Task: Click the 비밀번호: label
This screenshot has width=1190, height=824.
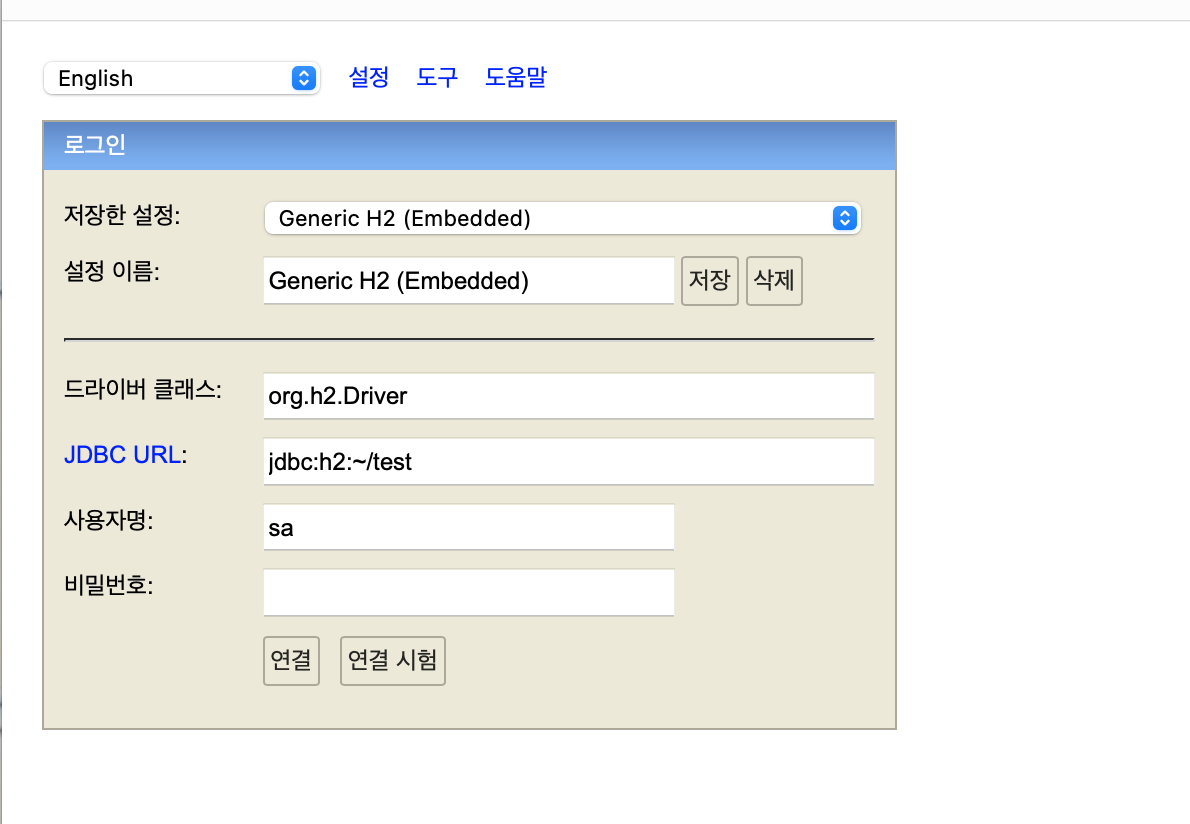Action: tap(109, 586)
